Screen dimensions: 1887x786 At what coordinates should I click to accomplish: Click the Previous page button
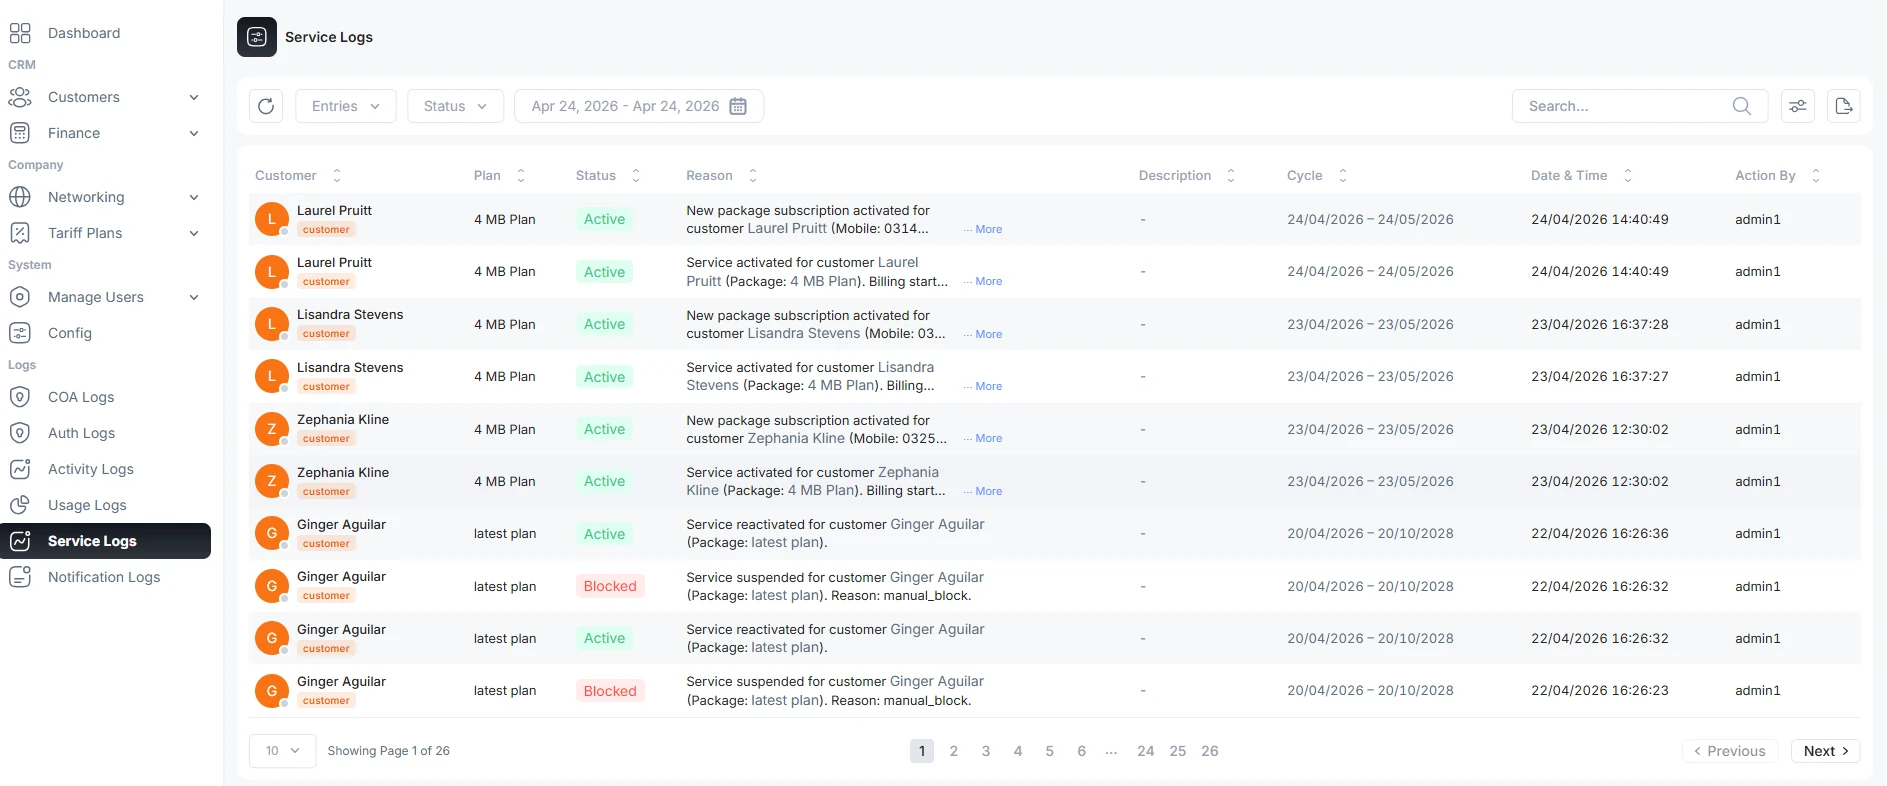[x=1730, y=751]
